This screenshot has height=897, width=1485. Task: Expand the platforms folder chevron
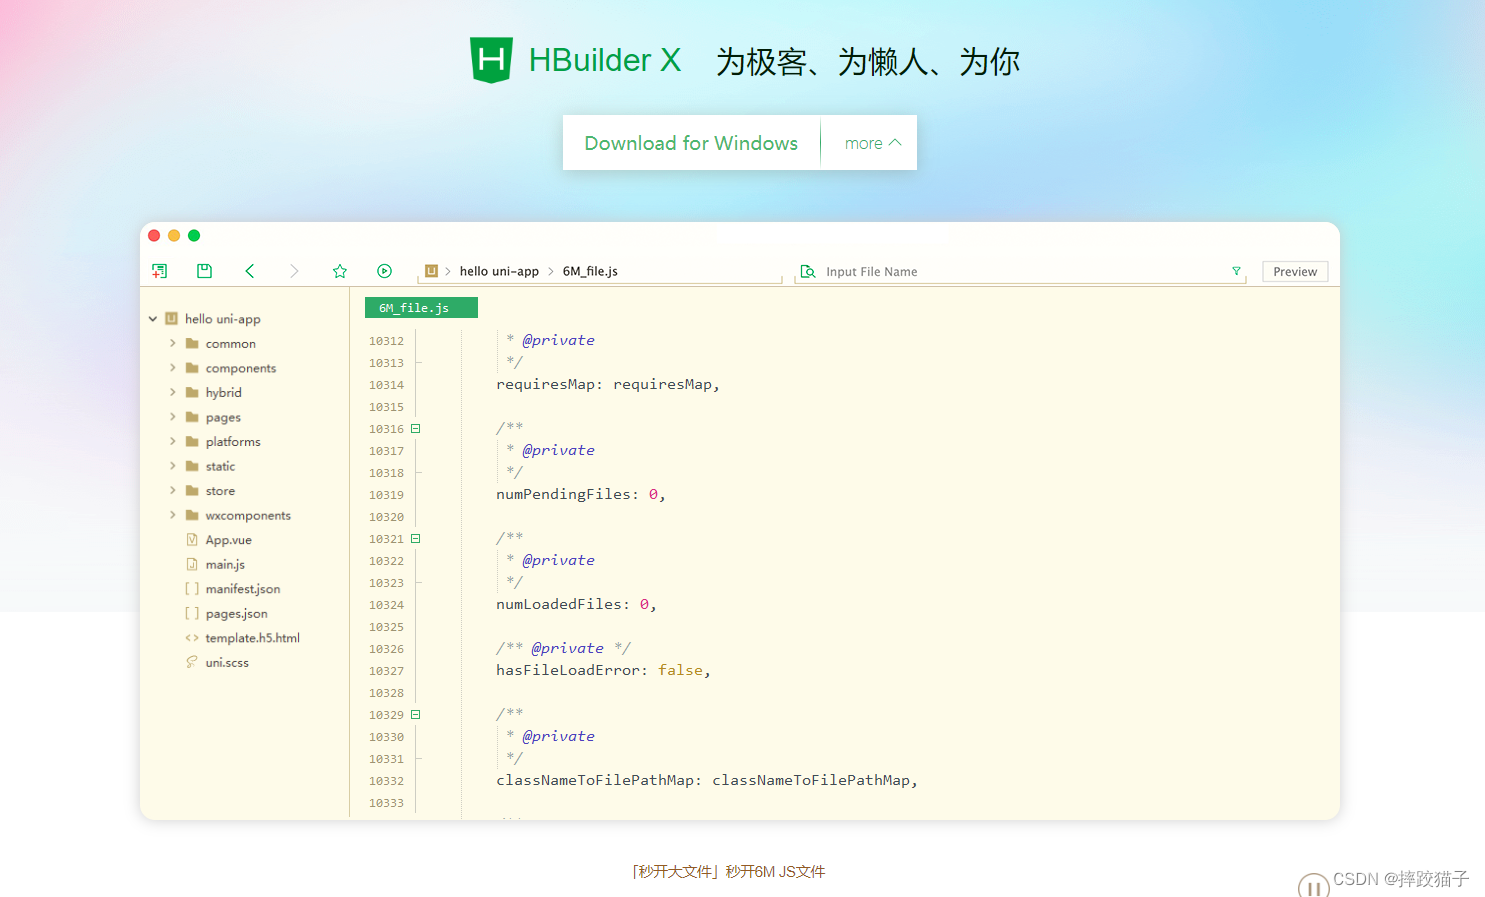click(x=173, y=441)
